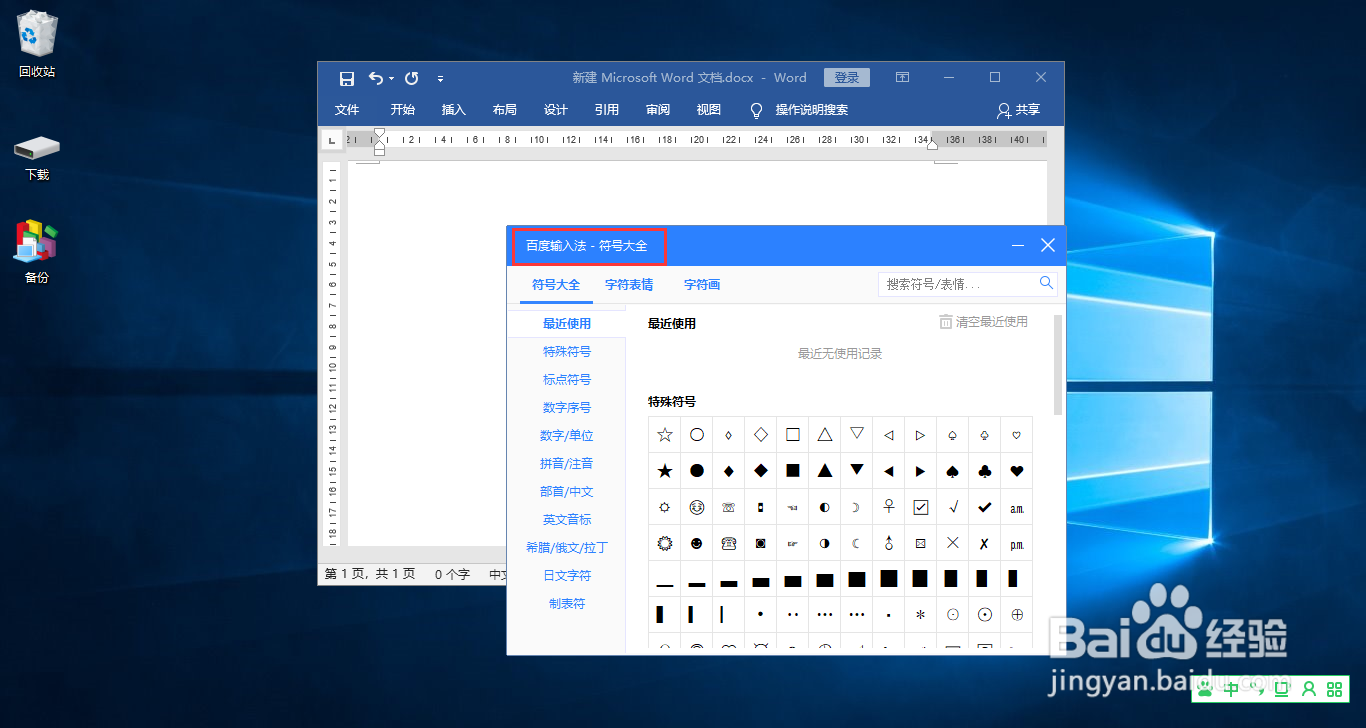Click the Baidu paw logo on IME bar
The image size is (1366, 728).
click(1206, 689)
